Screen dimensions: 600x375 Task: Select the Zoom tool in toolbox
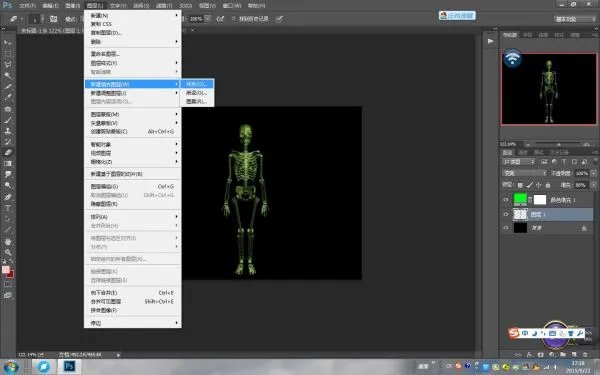point(8,253)
